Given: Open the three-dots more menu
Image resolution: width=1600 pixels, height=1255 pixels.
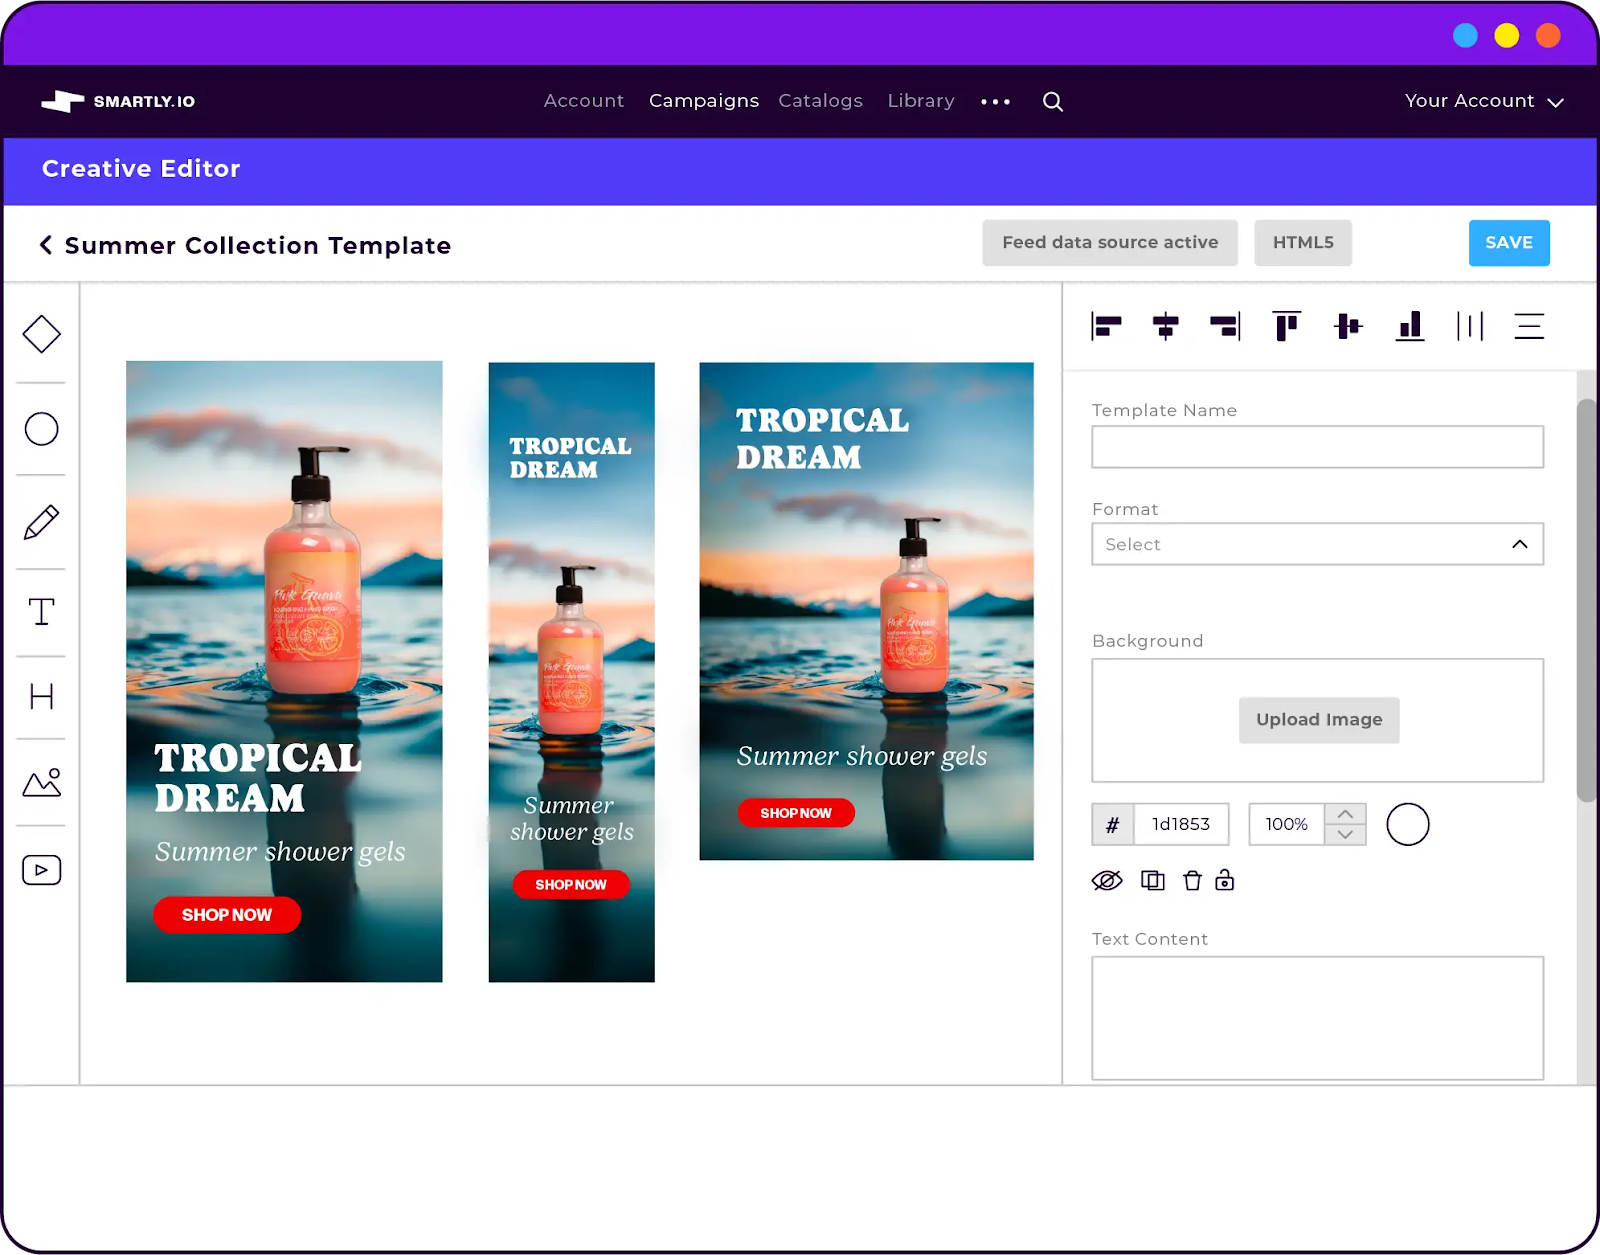Looking at the screenshot, I should (x=995, y=102).
